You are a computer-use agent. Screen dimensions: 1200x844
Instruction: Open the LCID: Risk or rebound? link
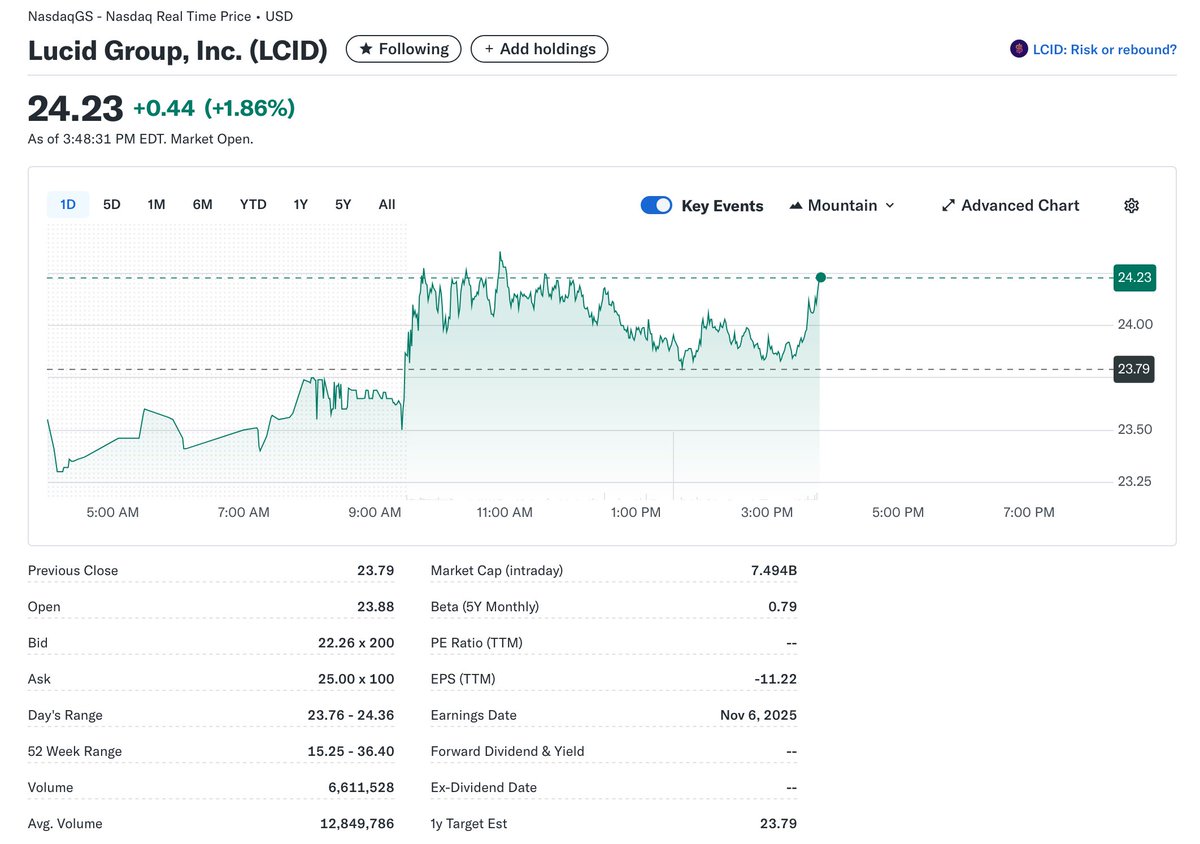pos(1105,49)
